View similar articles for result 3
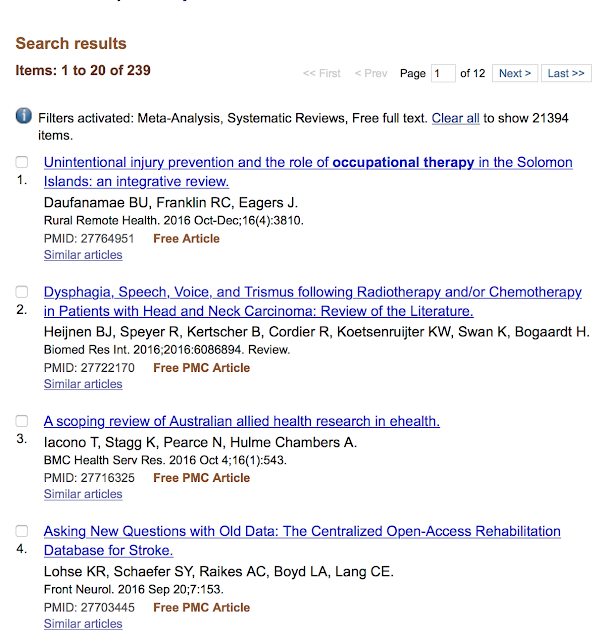The width and height of the screenshot is (598, 640). [x=83, y=494]
